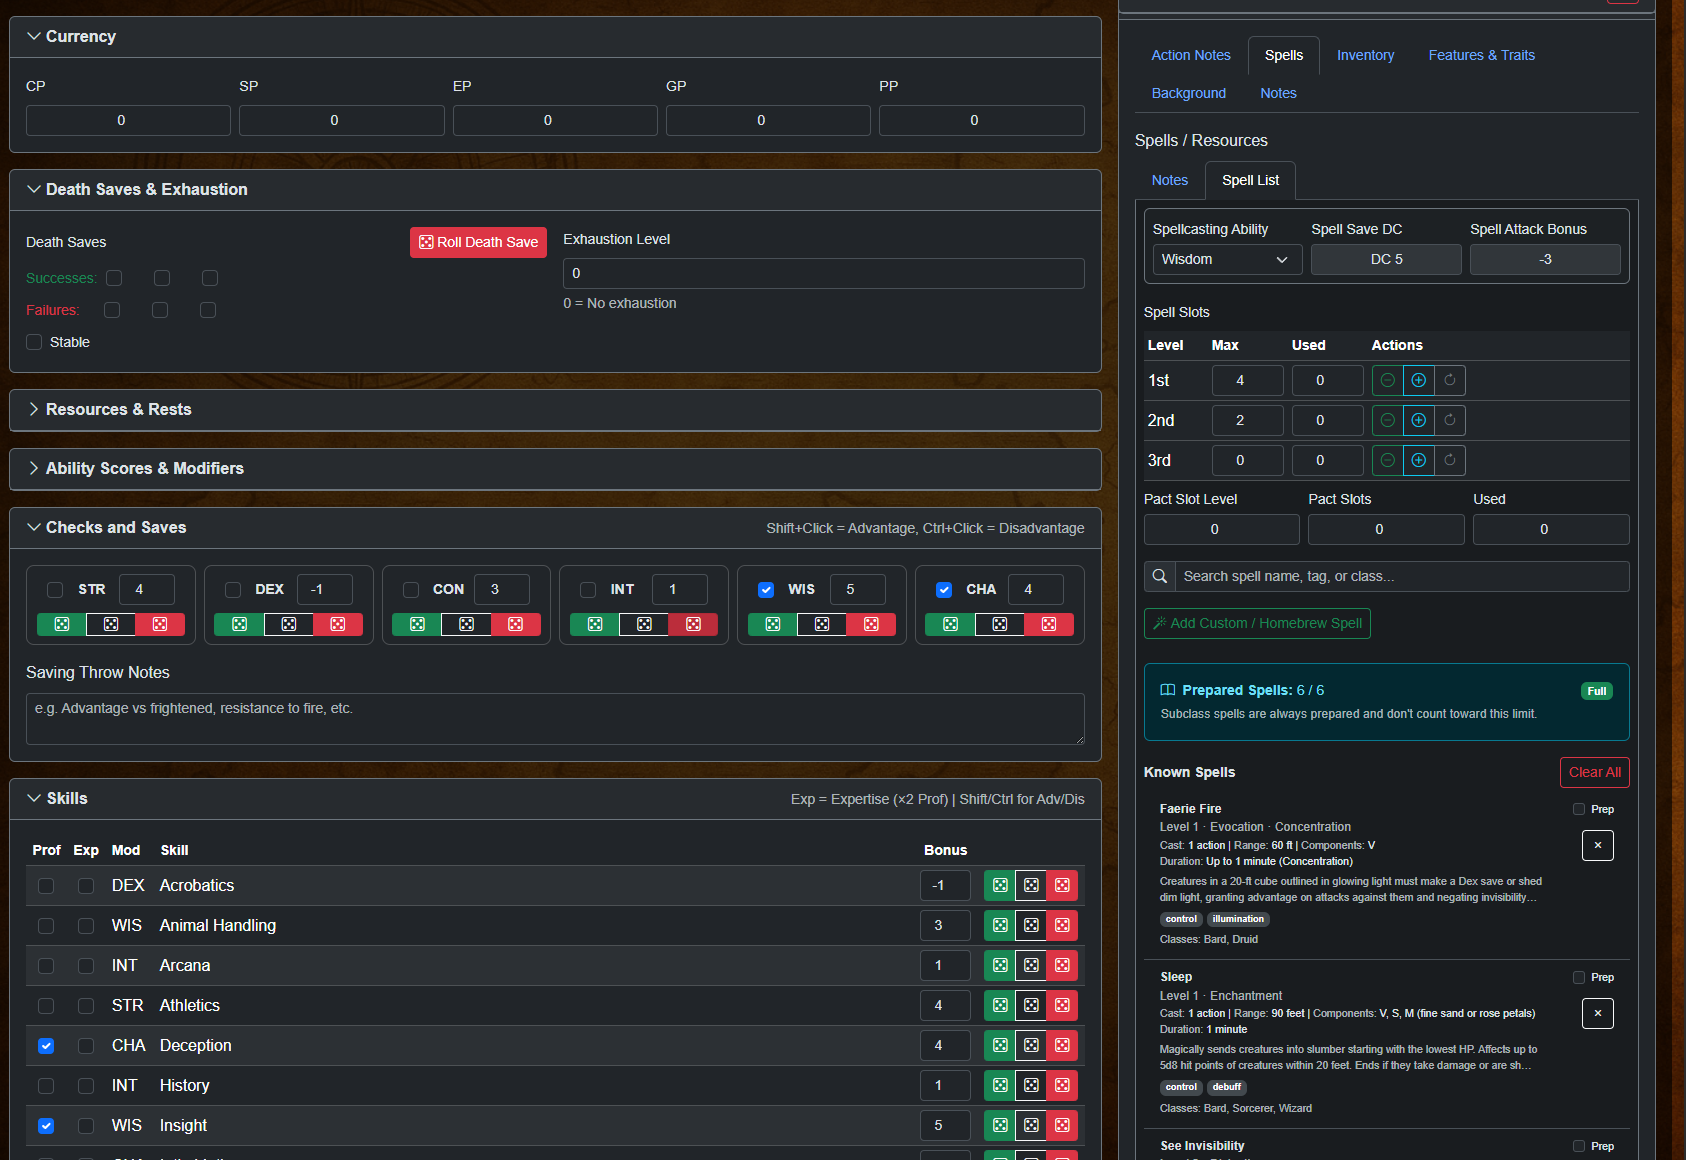Enable Prep checkbox for Sleep spell
This screenshot has width=1686, height=1160.
(1579, 978)
